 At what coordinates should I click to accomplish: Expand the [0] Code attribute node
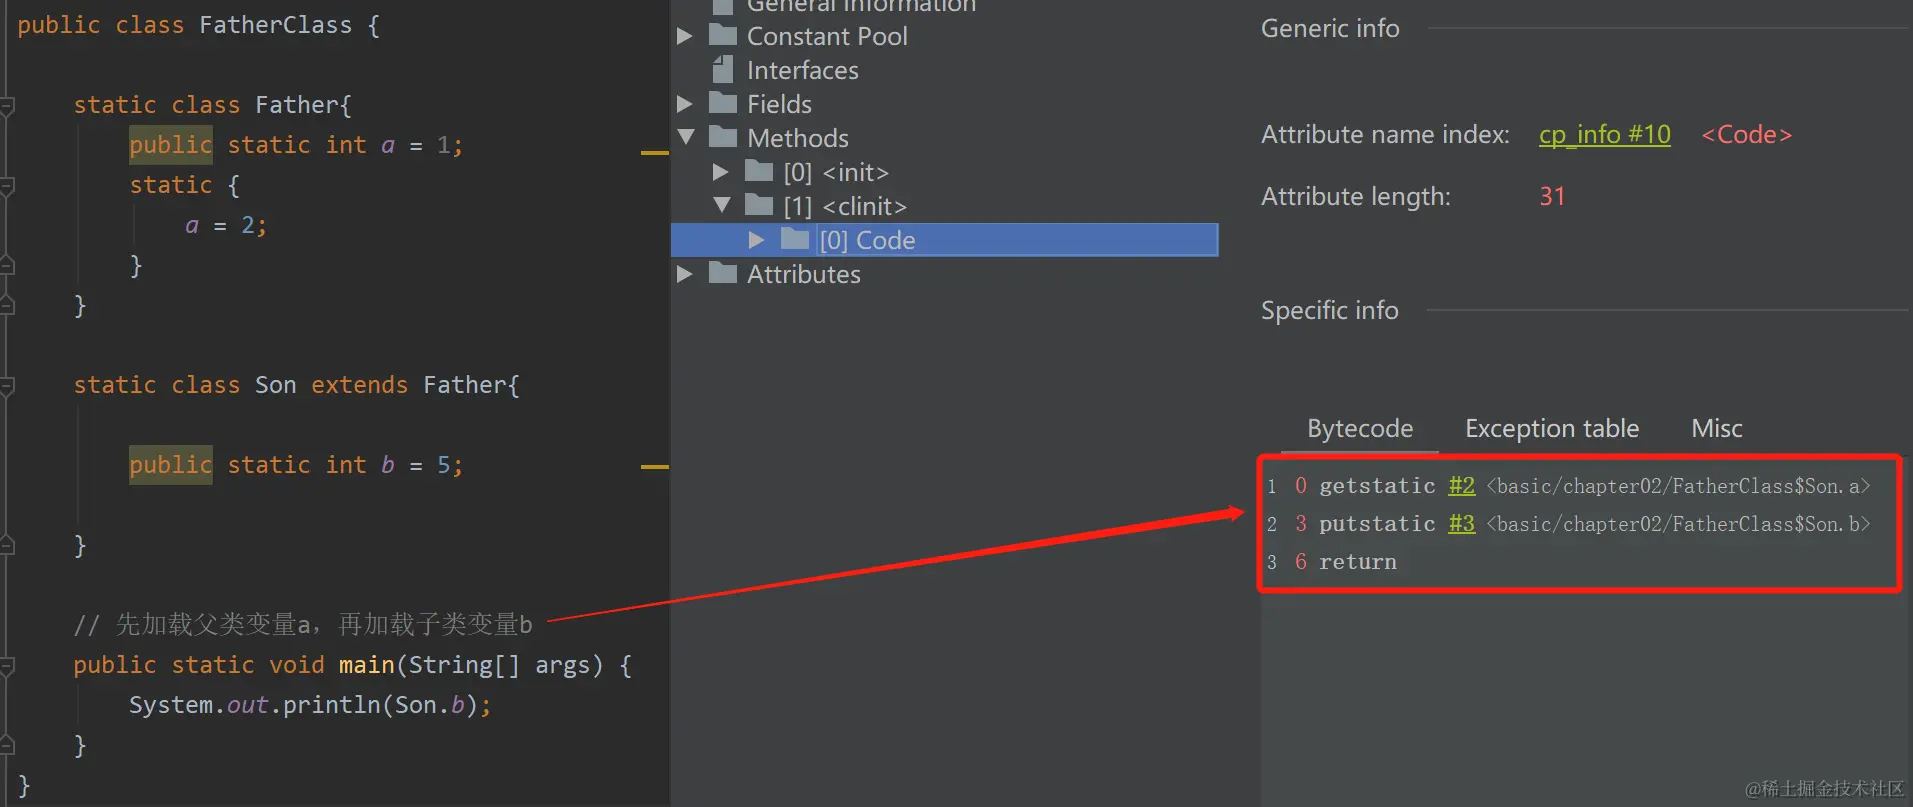pyautogui.click(x=757, y=240)
